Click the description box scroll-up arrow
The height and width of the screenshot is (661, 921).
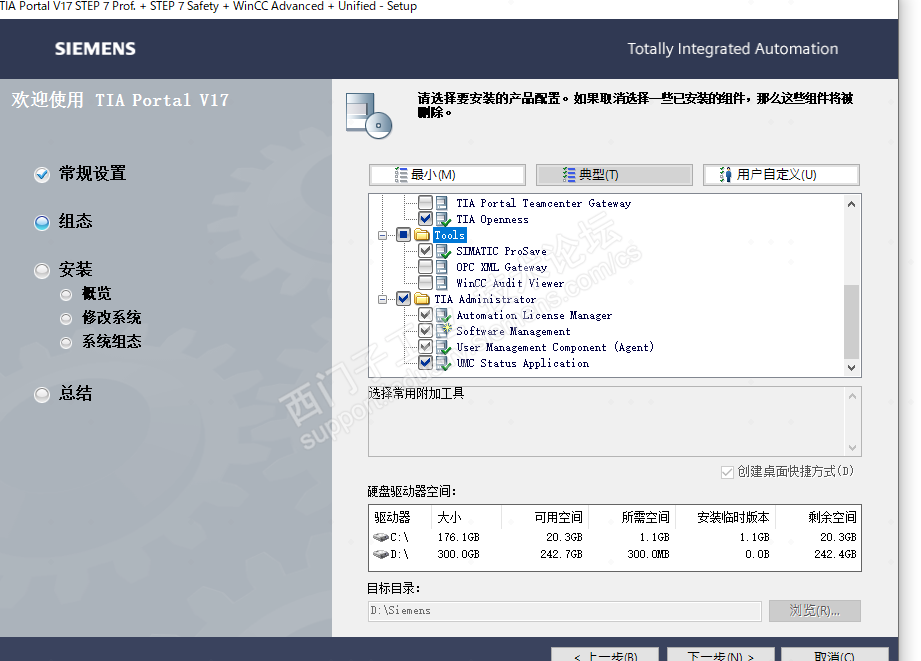pos(852,396)
